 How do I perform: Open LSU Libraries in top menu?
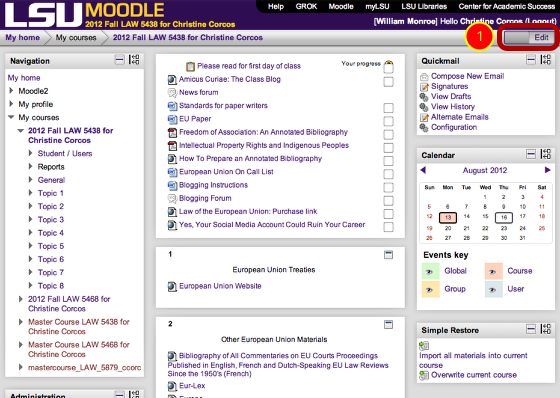coord(424,6)
